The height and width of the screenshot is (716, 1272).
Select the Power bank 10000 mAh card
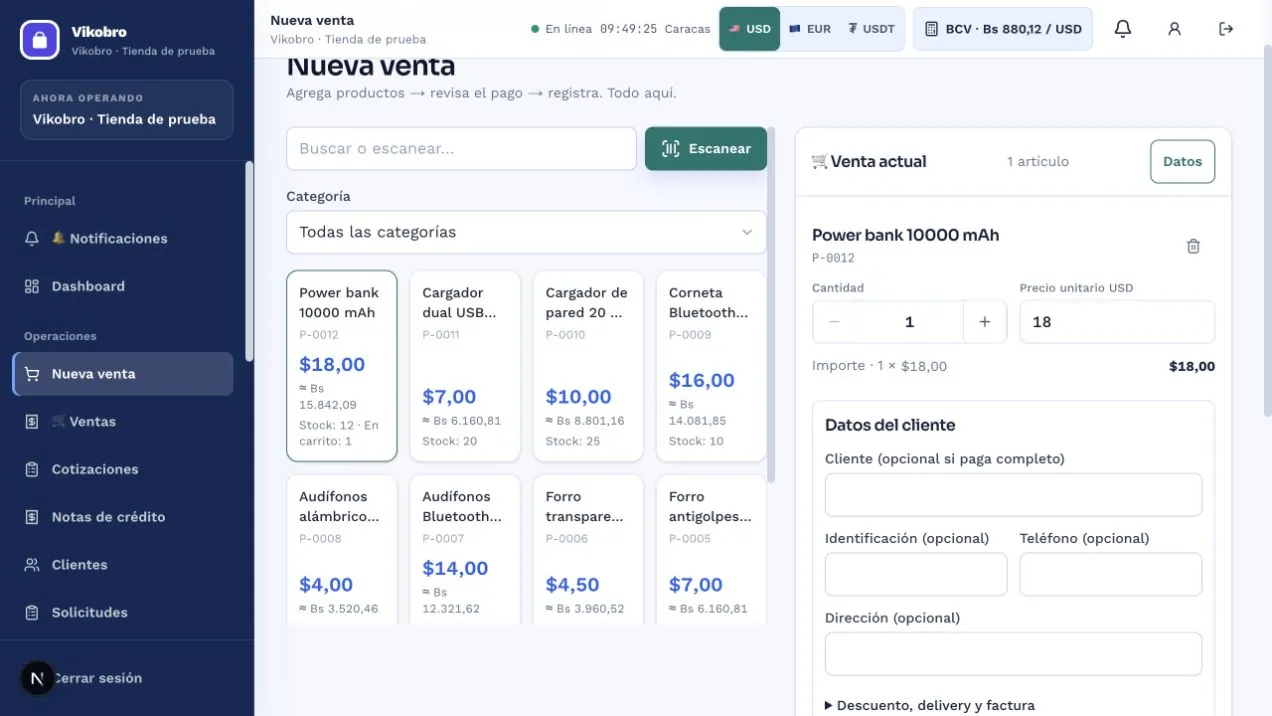click(x=342, y=366)
